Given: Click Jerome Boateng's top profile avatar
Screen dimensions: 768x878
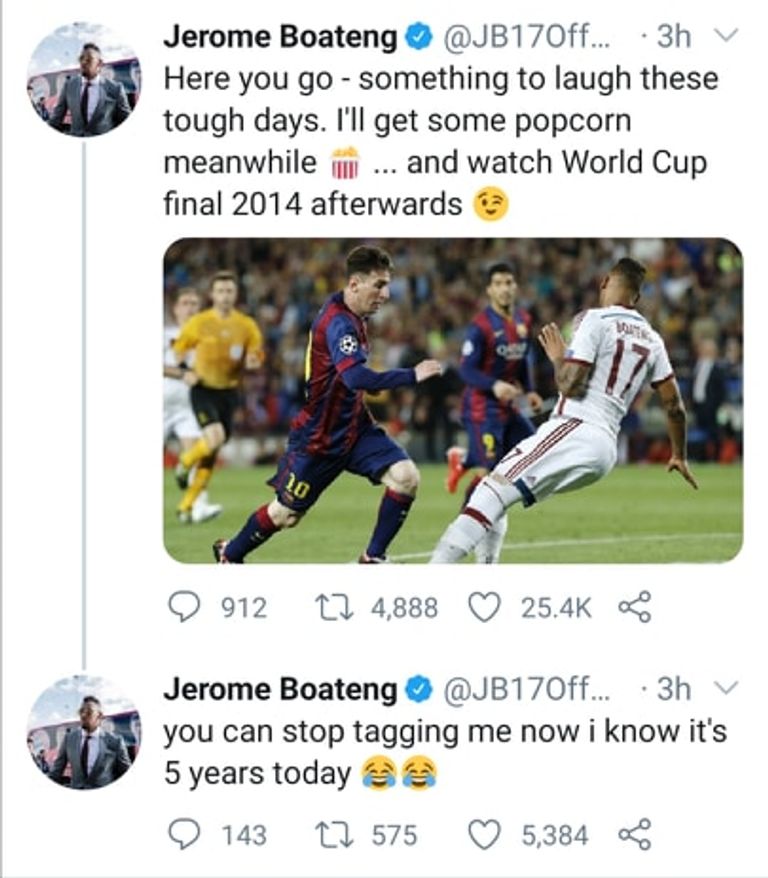Looking at the screenshot, I should (x=83, y=78).
